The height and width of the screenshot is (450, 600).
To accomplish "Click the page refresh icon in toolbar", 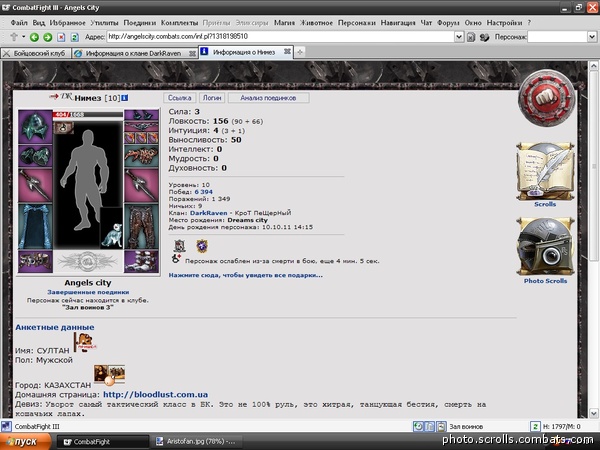I will [x=75, y=37].
